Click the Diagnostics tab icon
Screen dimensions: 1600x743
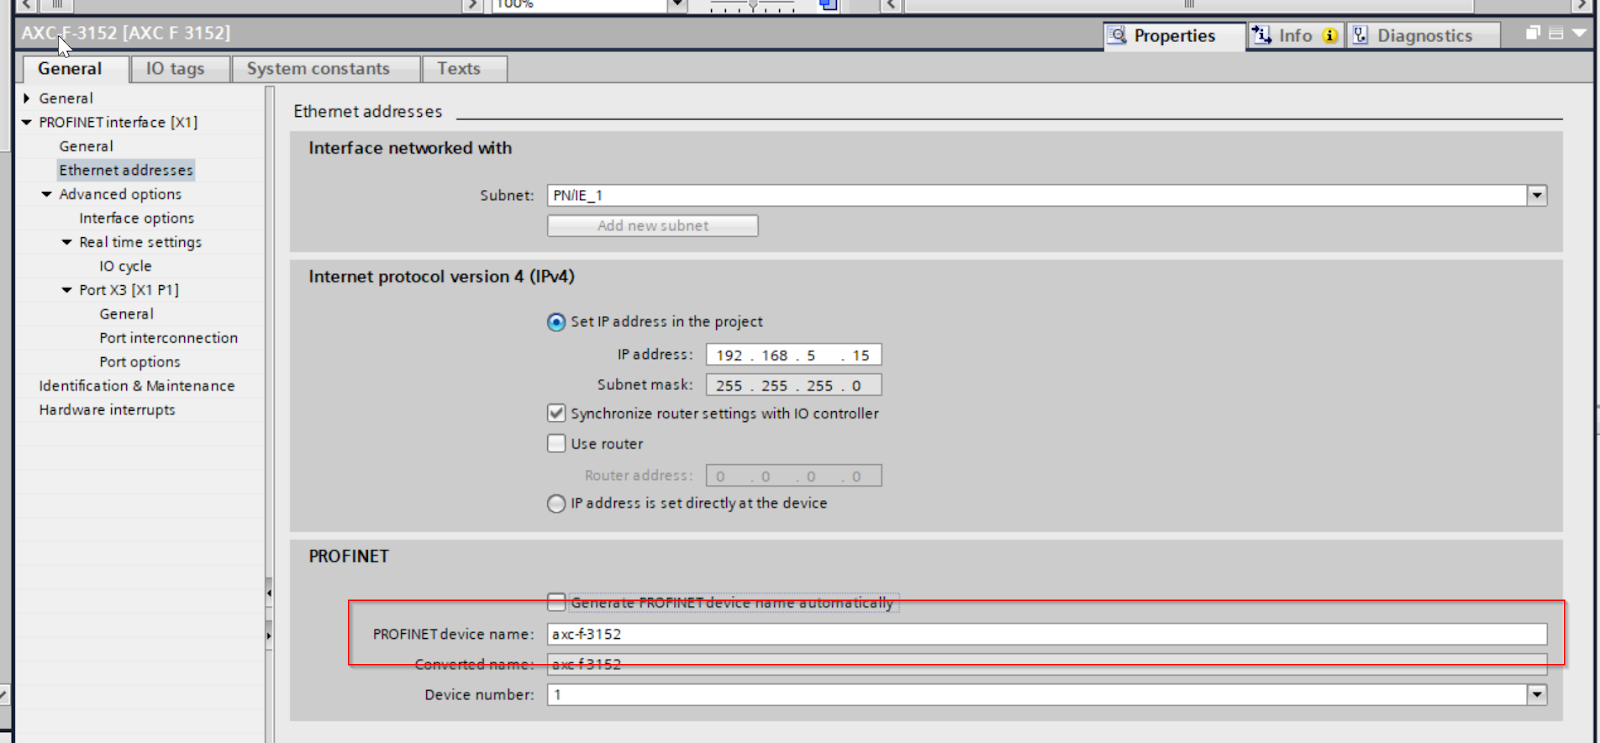[x=1360, y=35]
